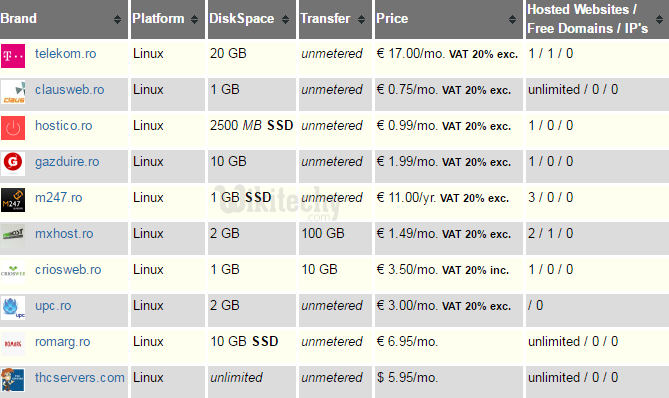Sort by Transfer column arrows
The image size is (669, 398).
pos(361,19)
